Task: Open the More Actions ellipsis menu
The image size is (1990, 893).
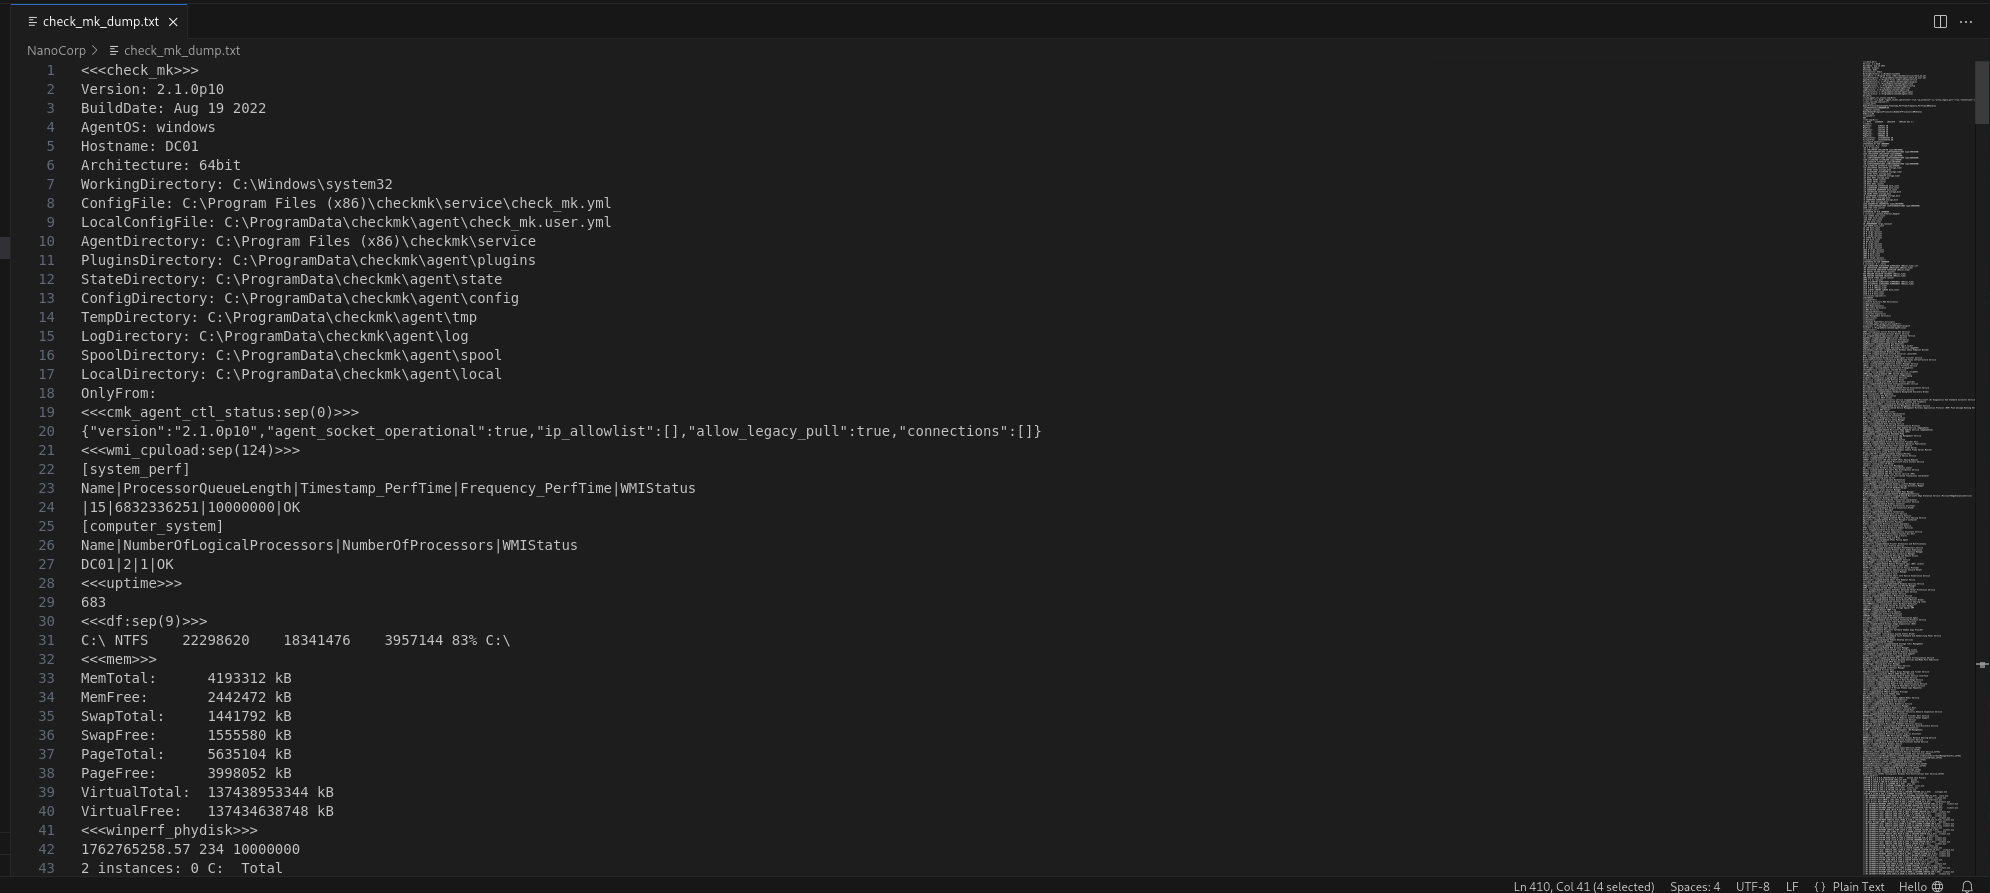Action: tap(1966, 21)
